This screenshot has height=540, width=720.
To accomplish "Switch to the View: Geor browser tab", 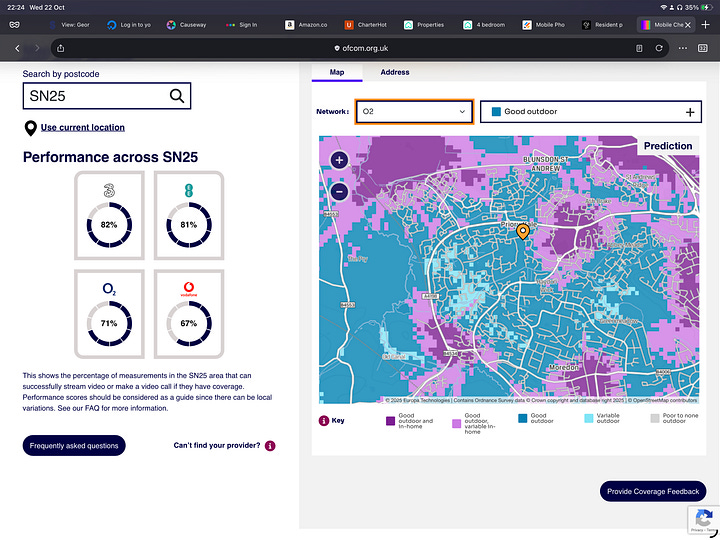I will 70,25.
